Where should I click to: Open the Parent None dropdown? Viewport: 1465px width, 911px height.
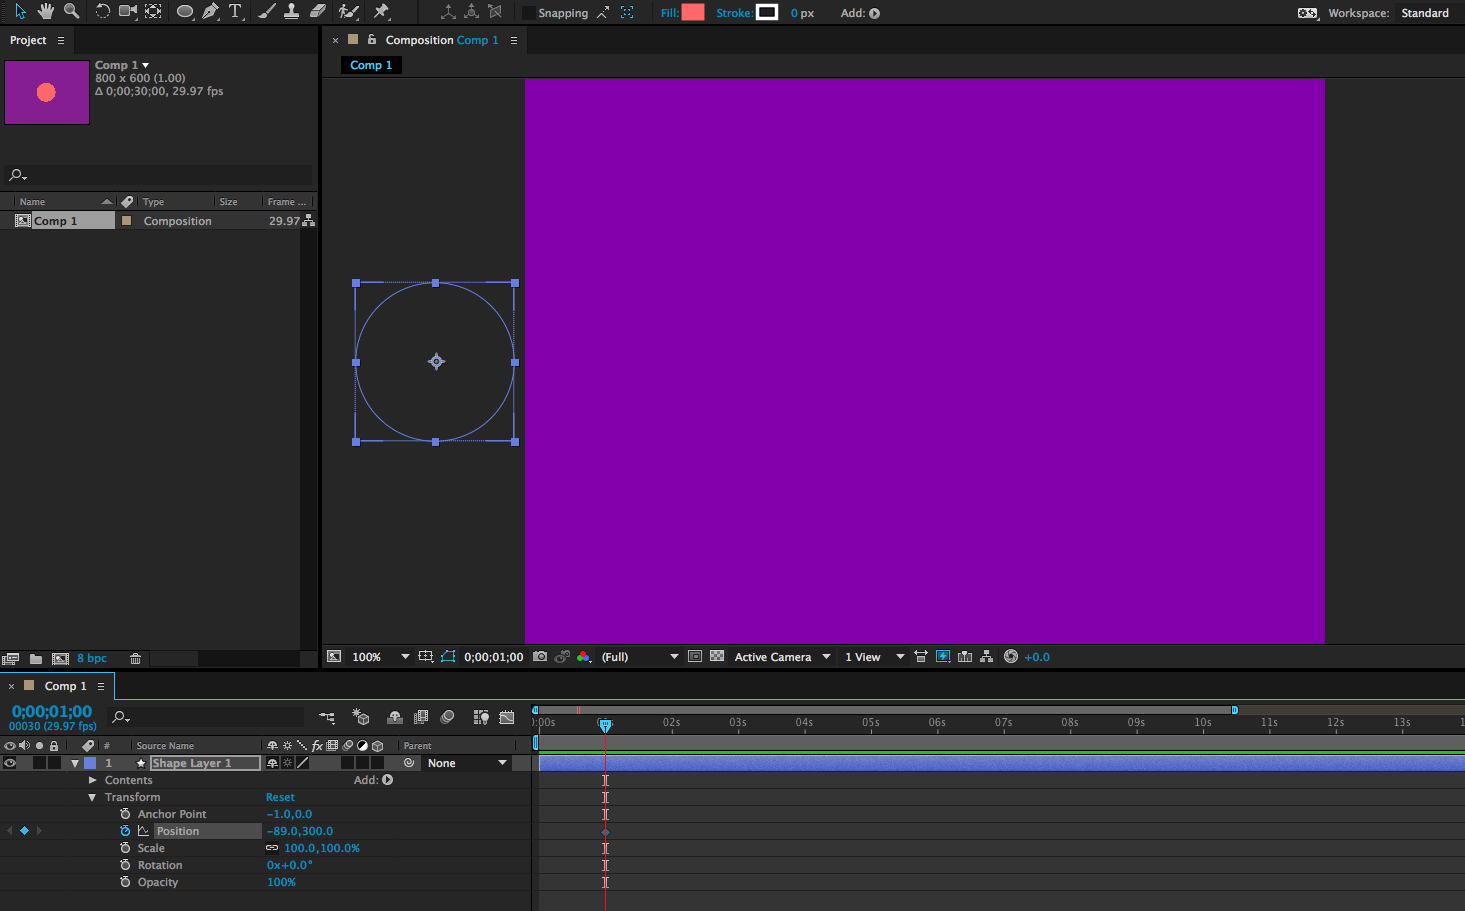[468, 763]
